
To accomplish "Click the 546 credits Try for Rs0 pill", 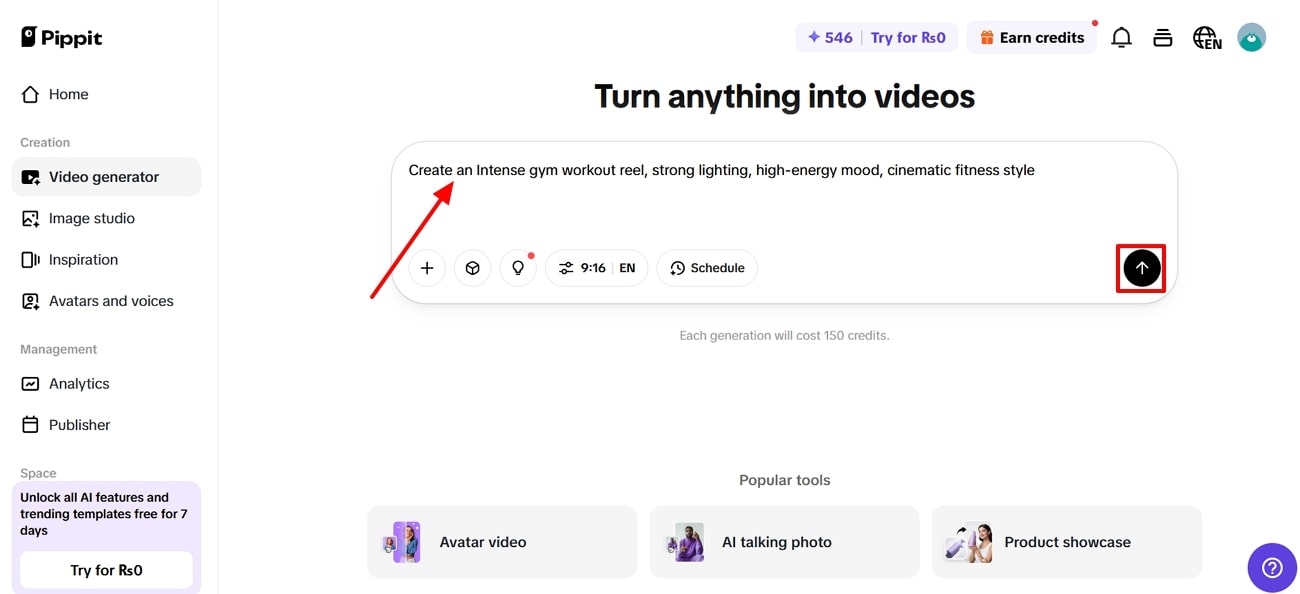I will point(877,38).
